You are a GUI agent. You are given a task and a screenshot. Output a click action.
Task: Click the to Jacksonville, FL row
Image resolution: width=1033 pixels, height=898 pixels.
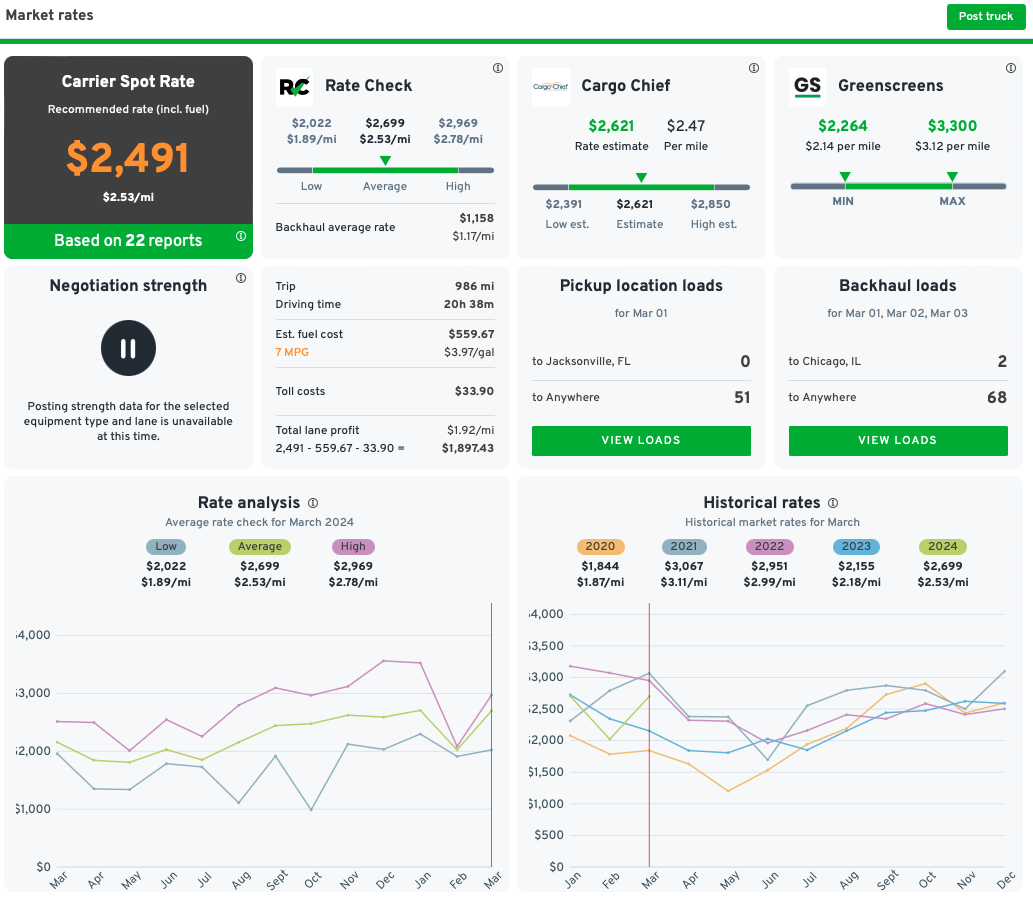(x=641, y=361)
